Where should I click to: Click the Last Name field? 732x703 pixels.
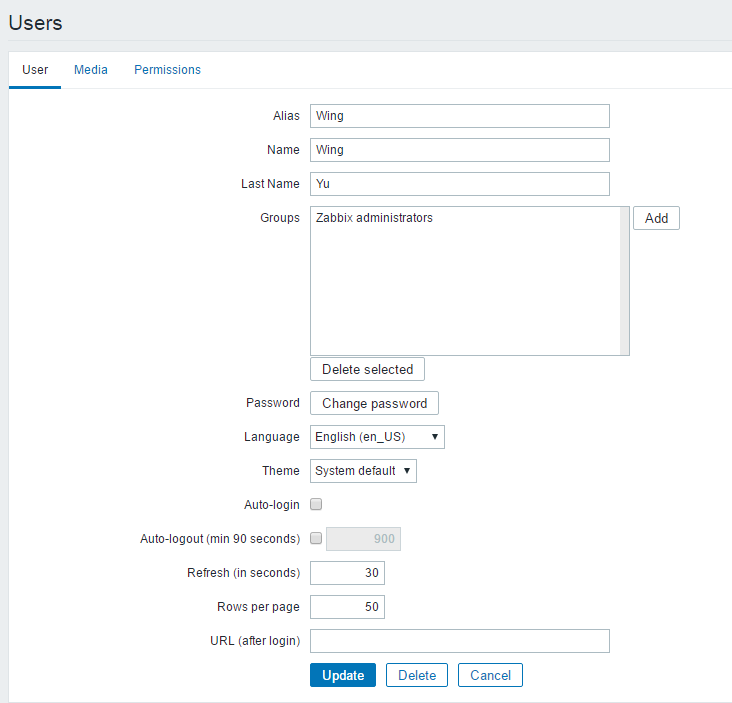[459, 184]
